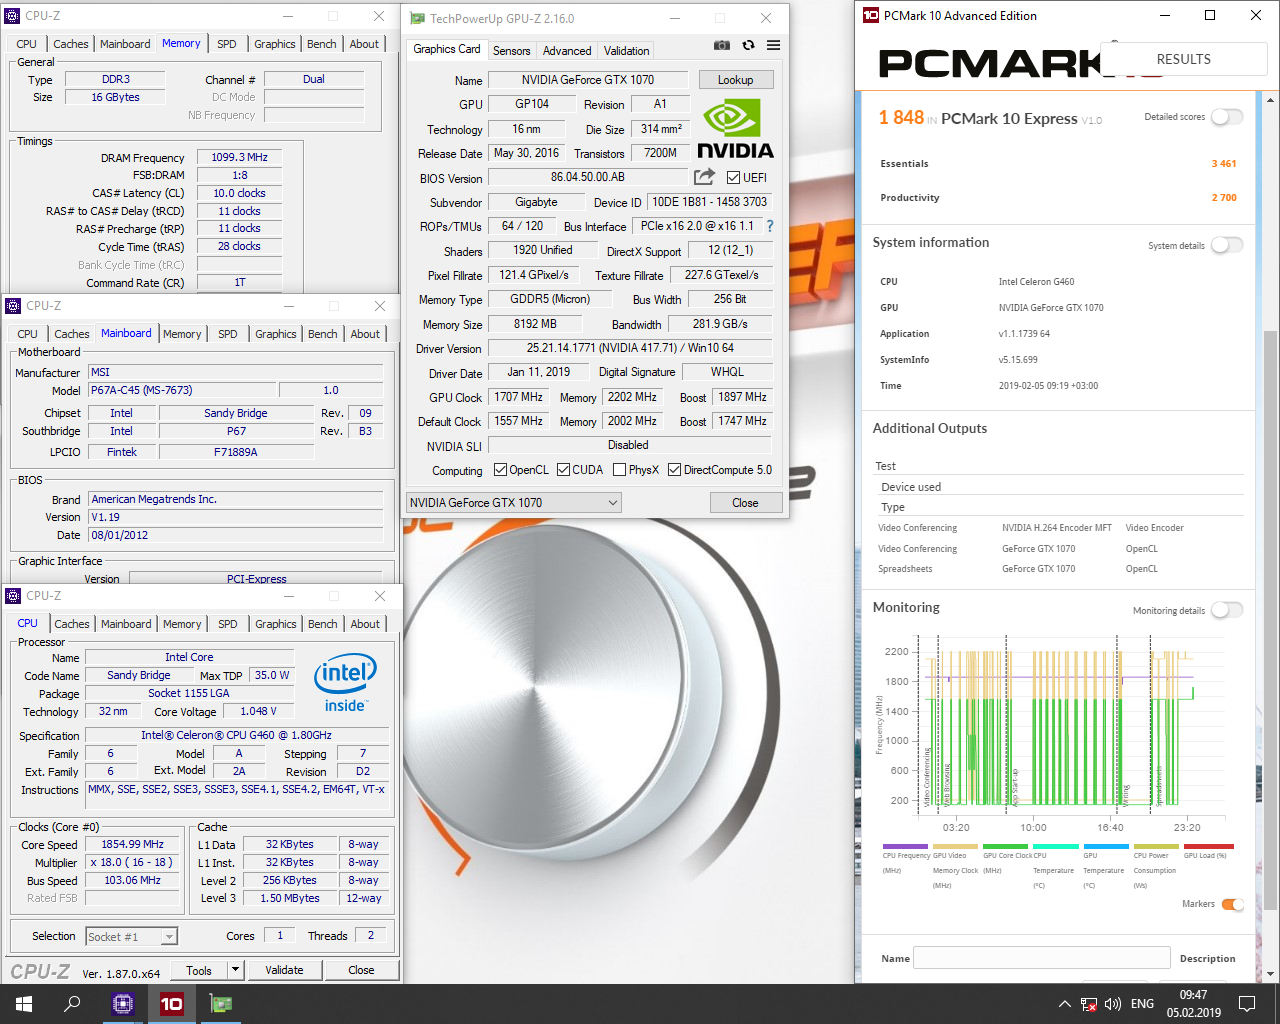The height and width of the screenshot is (1024, 1280).
Task: Click the Close button in bottom CPU-Z window
Action: 361,970
